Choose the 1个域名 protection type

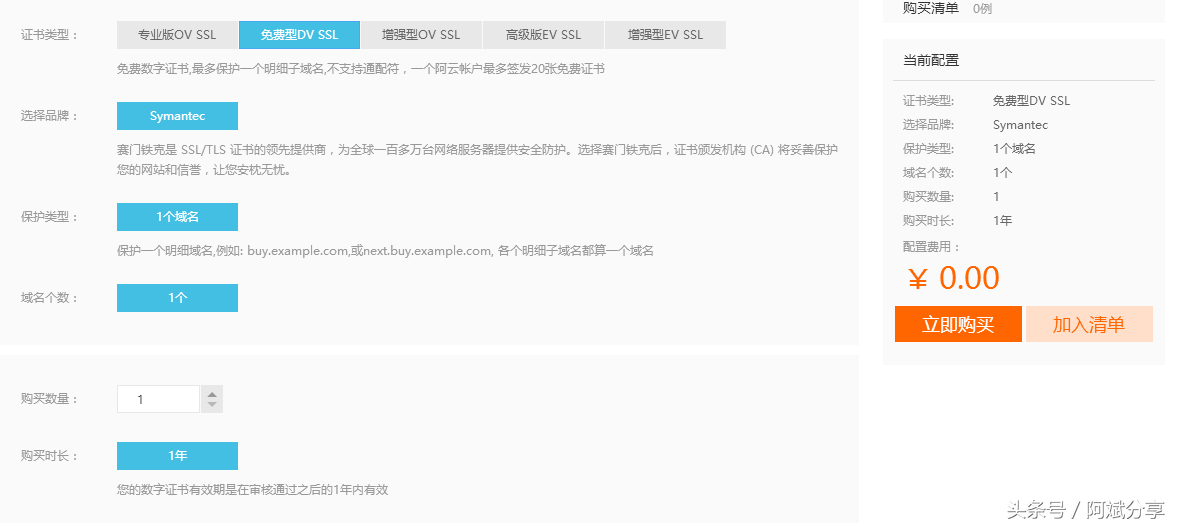(x=177, y=217)
